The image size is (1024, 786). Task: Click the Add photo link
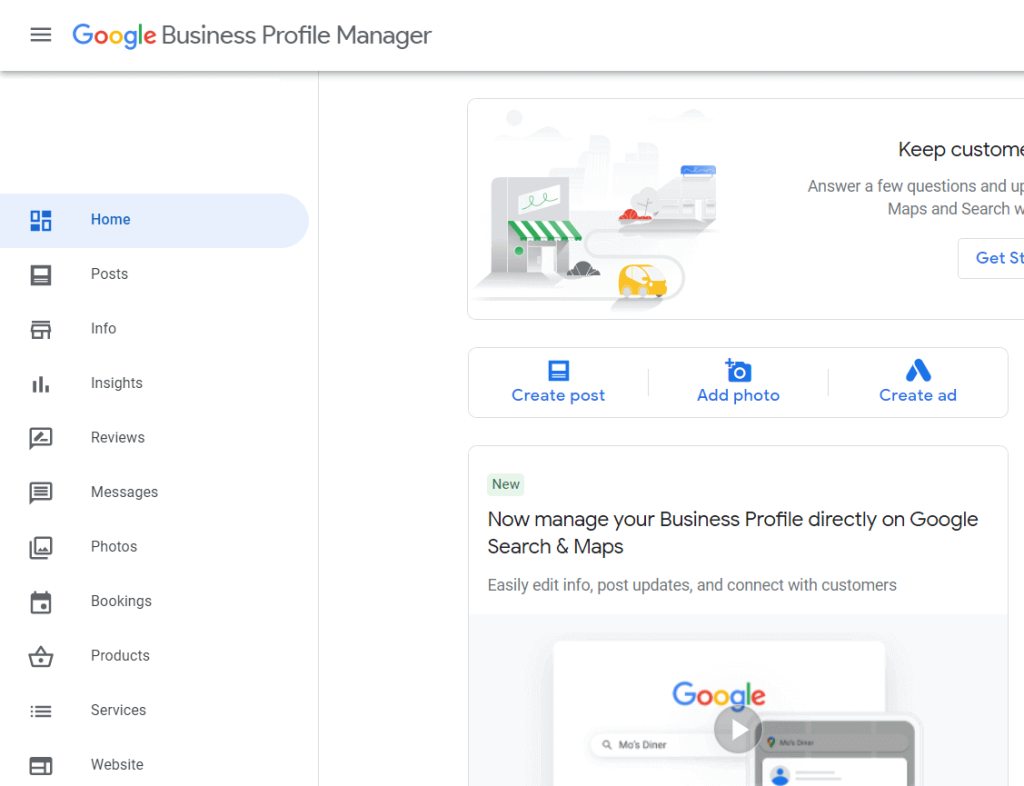pos(738,396)
